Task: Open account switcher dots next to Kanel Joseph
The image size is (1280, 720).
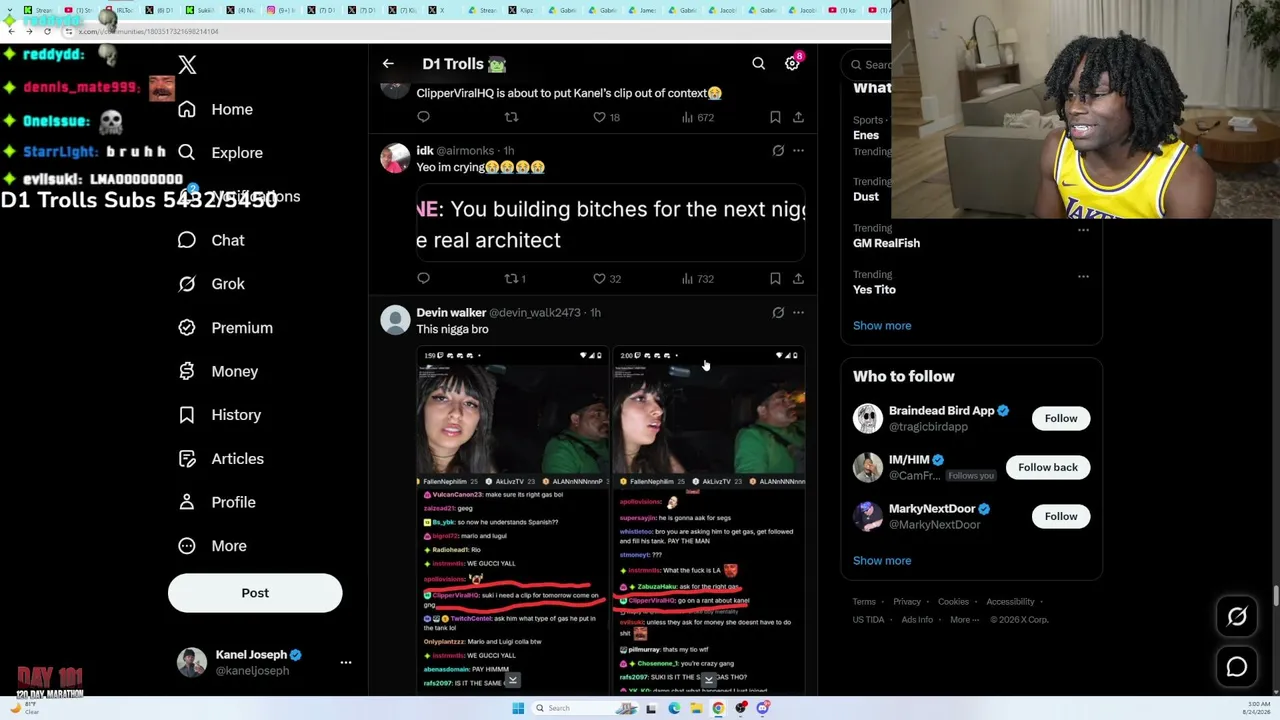Action: tap(346, 662)
